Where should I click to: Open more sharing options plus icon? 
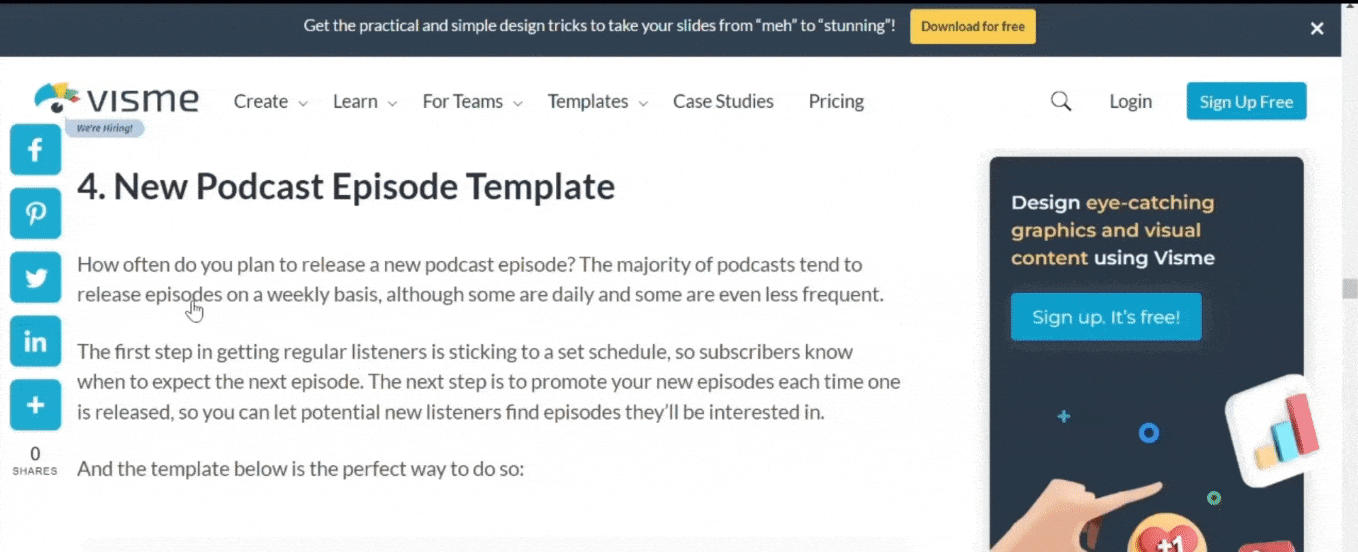pyautogui.click(x=35, y=405)
